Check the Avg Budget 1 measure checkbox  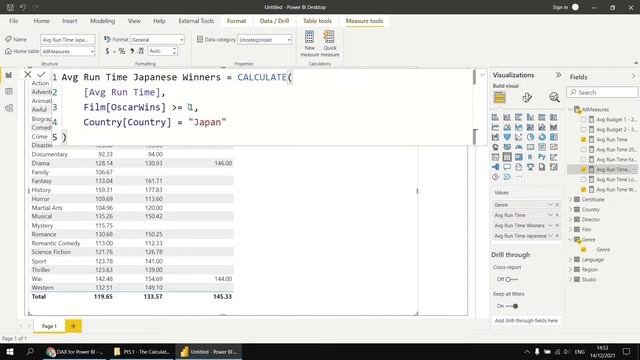click(583, 120)
